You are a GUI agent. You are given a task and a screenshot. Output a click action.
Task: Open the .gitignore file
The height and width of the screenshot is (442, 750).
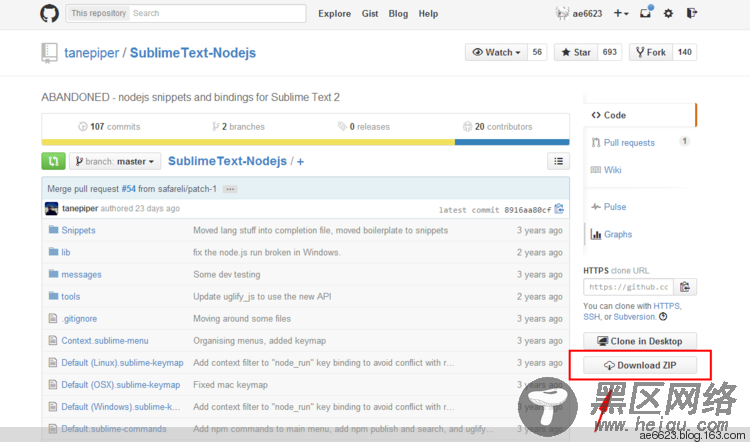(x=79, y=319)
